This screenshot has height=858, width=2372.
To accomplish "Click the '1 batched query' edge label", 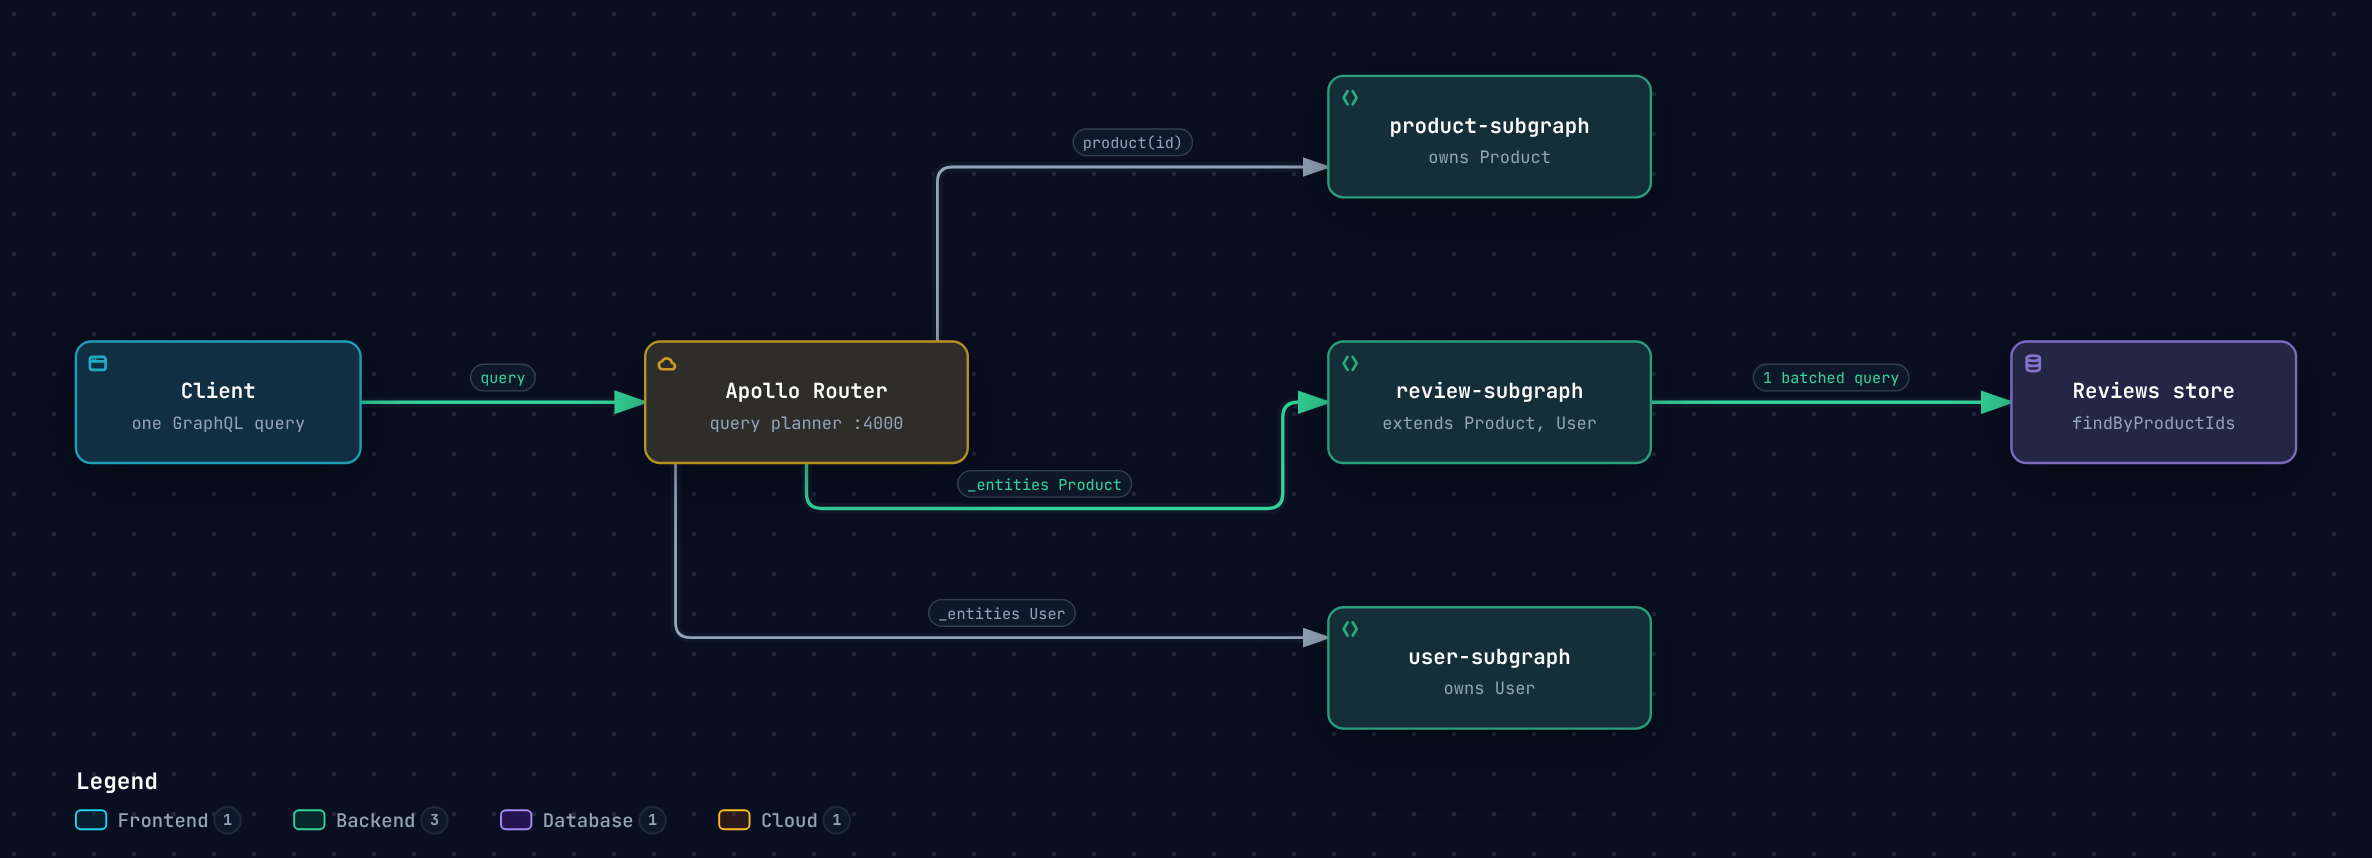I will (1831, 378).
